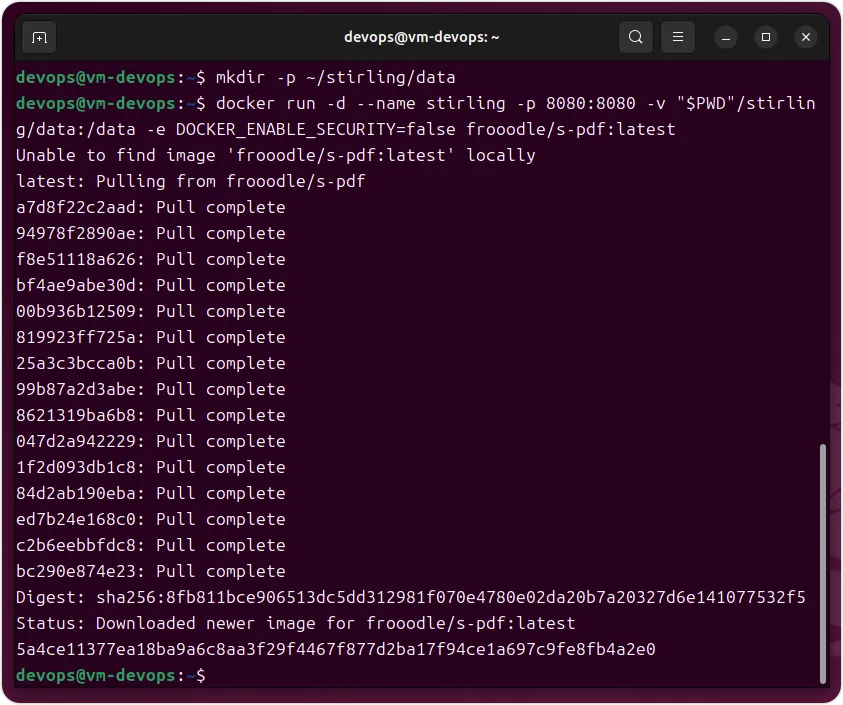Click layer bf4ae9abe30d line

click(x=151, y=285)
